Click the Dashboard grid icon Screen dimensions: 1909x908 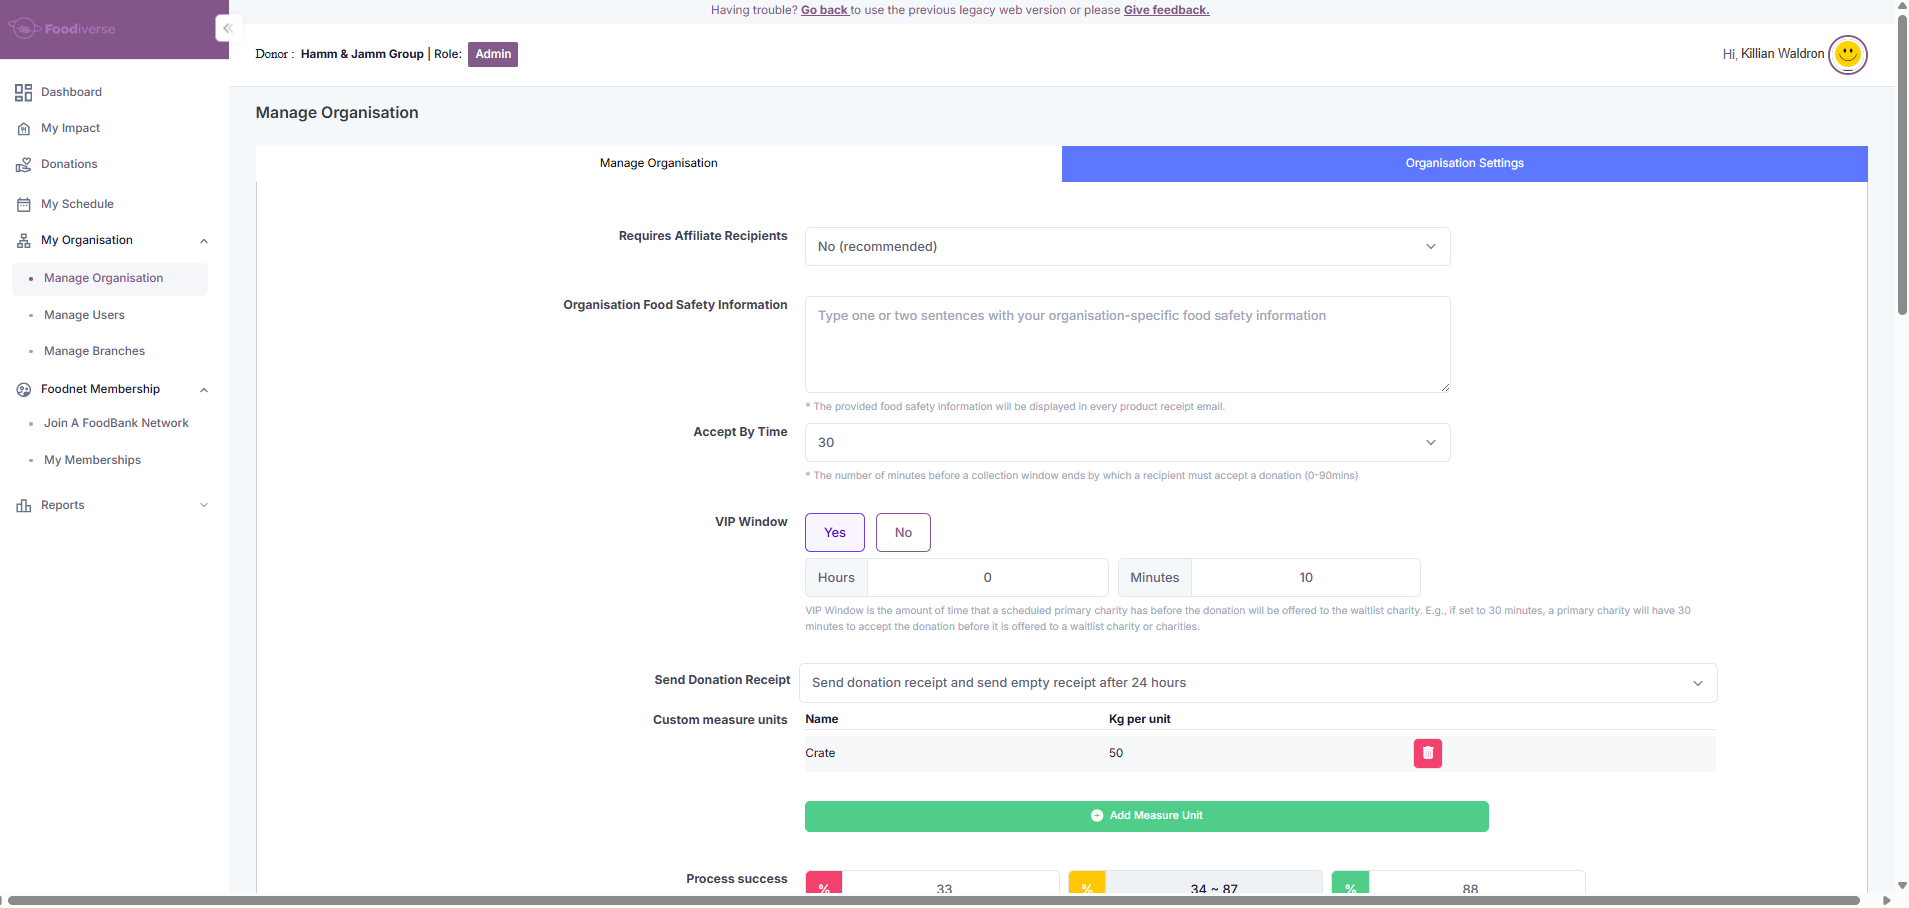(x=24, y=93)
